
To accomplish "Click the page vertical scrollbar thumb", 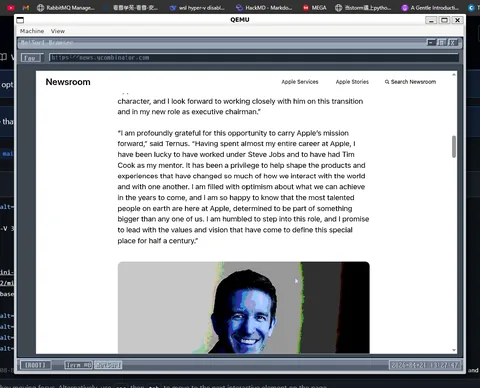I will [x=454, y=146].
